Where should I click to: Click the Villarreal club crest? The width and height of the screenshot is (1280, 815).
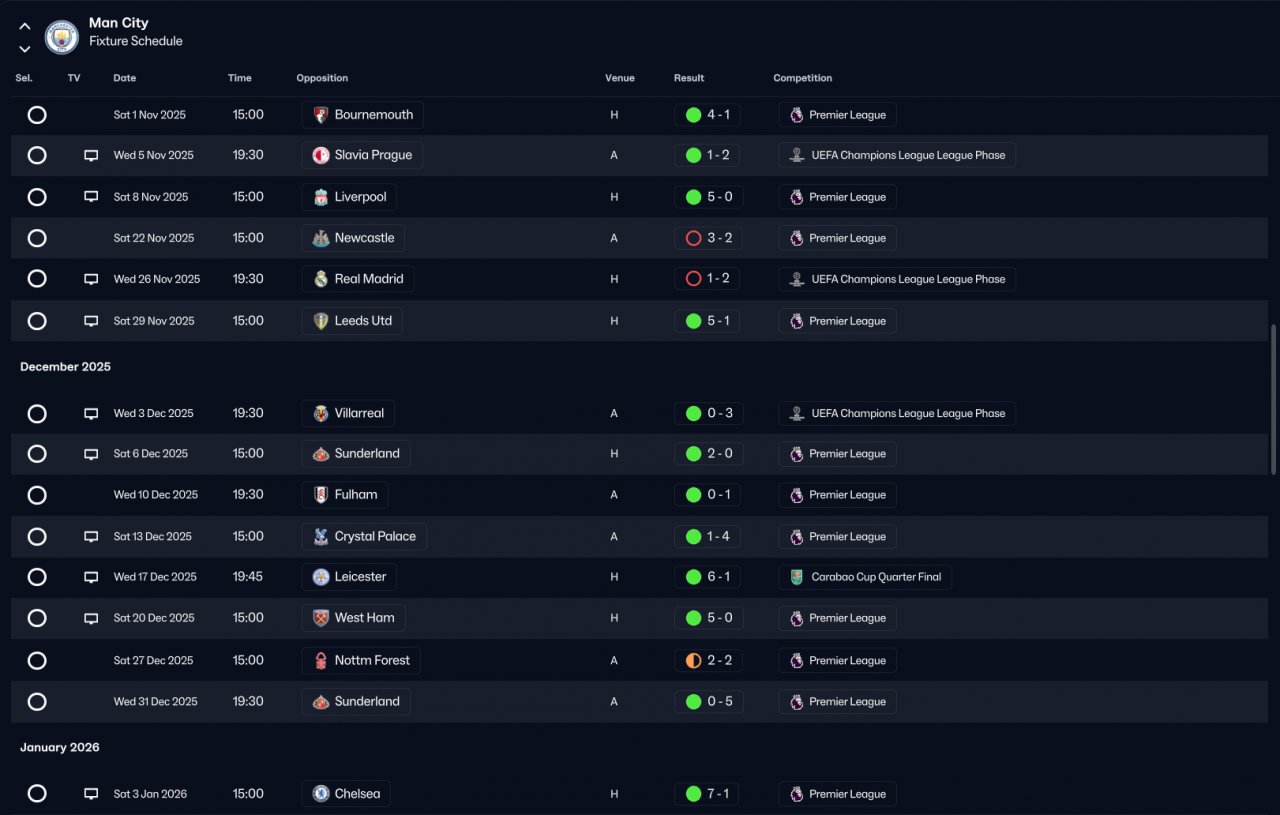pos(321,413)
